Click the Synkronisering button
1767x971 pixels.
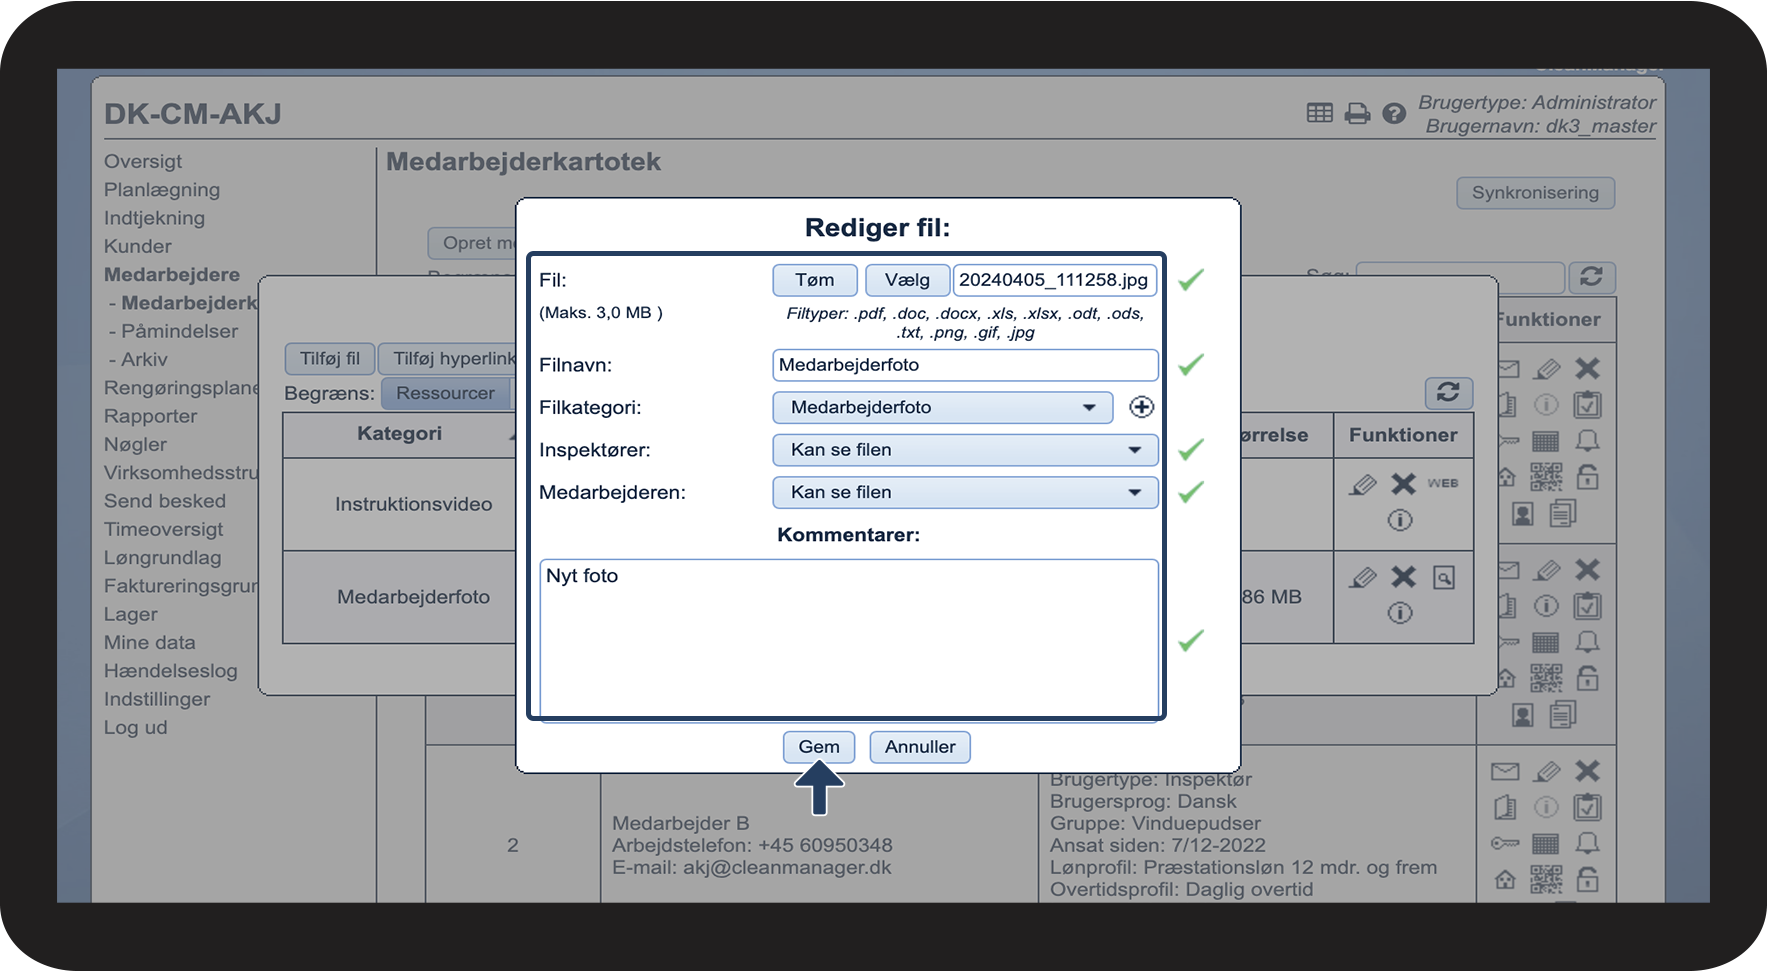[1535, 193]
